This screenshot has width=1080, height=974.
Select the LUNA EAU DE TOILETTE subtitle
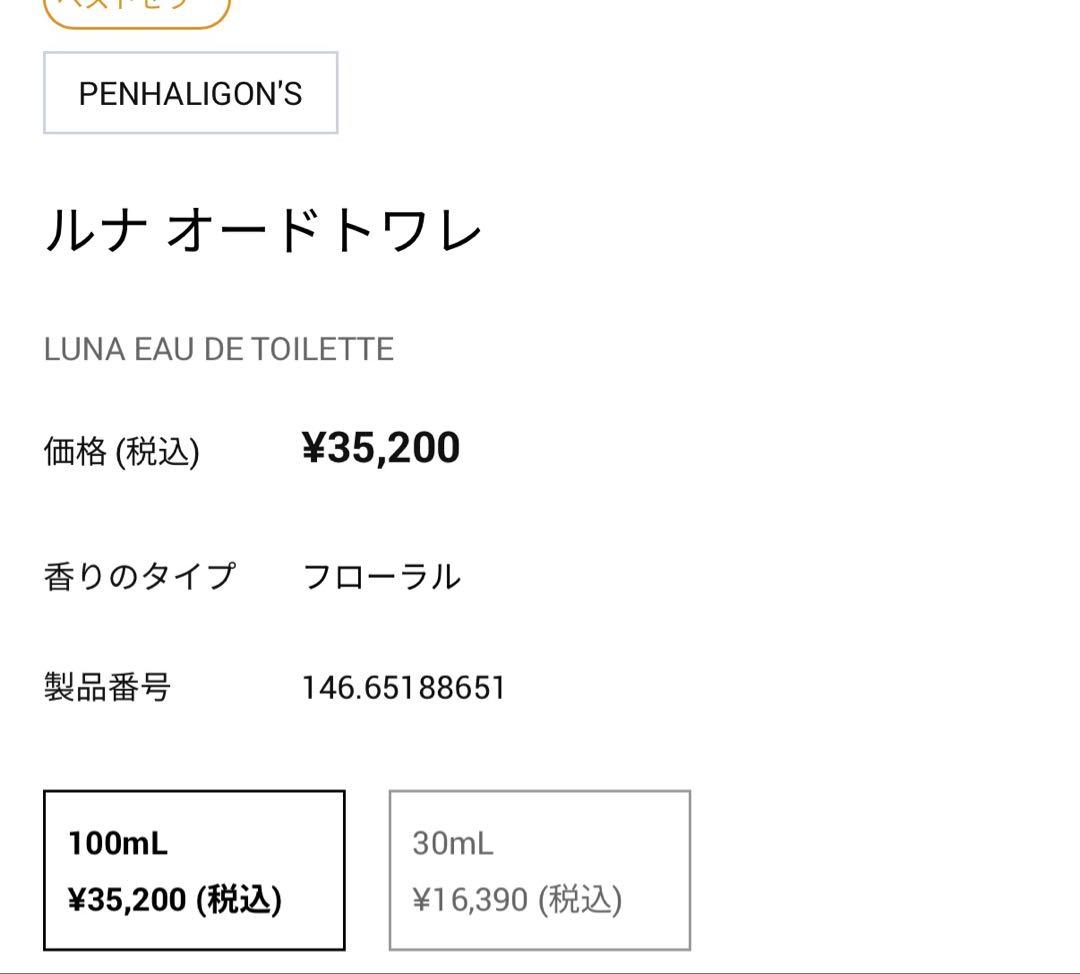click(x=219, y=349)
